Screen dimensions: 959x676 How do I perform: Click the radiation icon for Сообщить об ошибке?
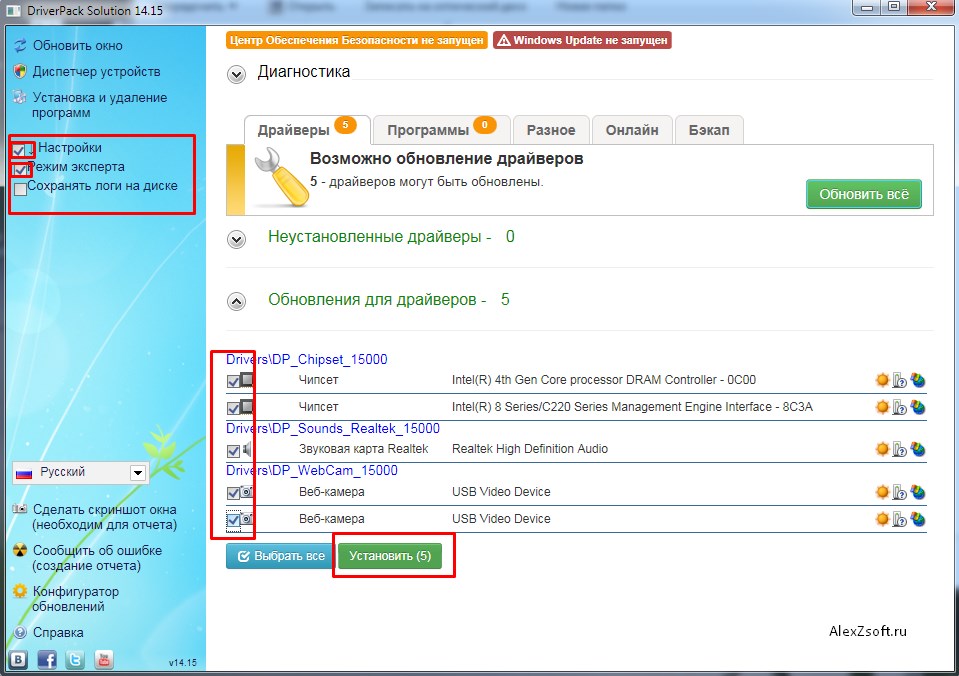point(20,550)
